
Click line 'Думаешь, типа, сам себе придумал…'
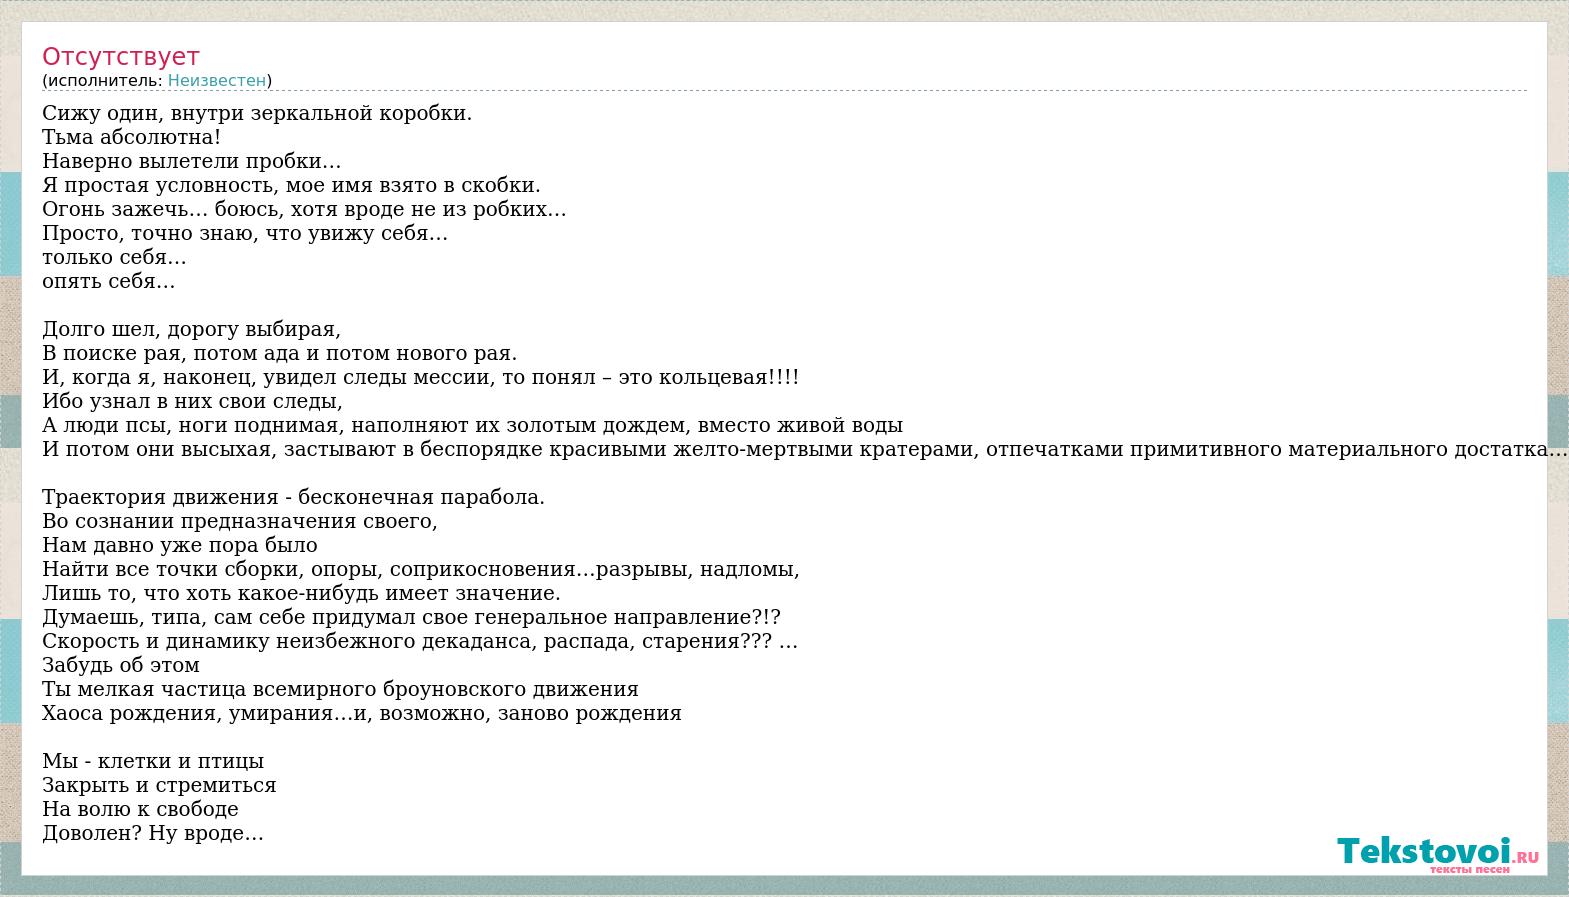(x=412, y=617)
